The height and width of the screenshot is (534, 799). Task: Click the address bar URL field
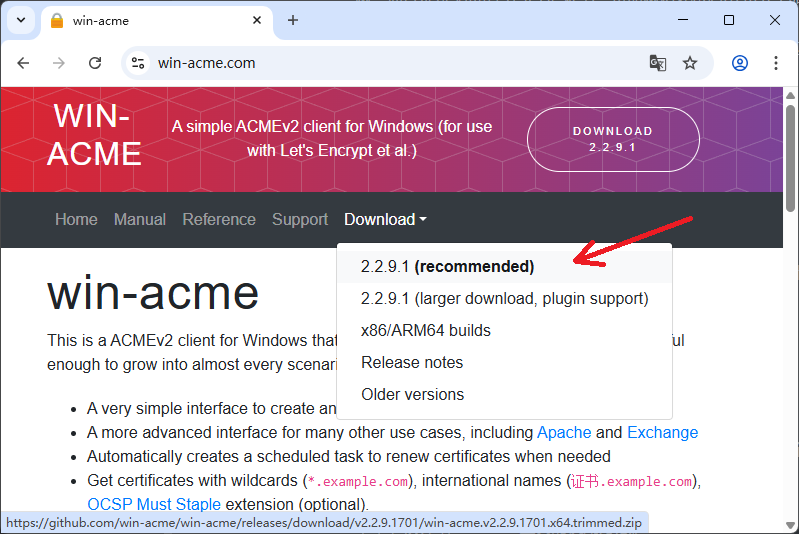point(397,63)
